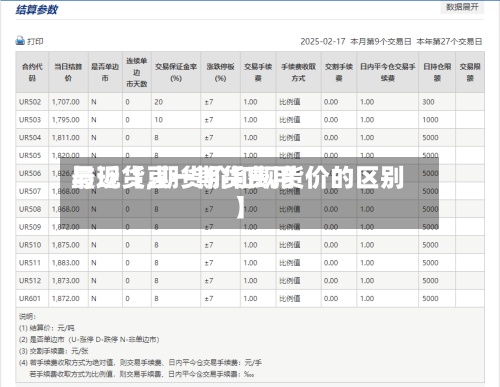Click ±7 in the UR601 row

click(x=209, y=299)
